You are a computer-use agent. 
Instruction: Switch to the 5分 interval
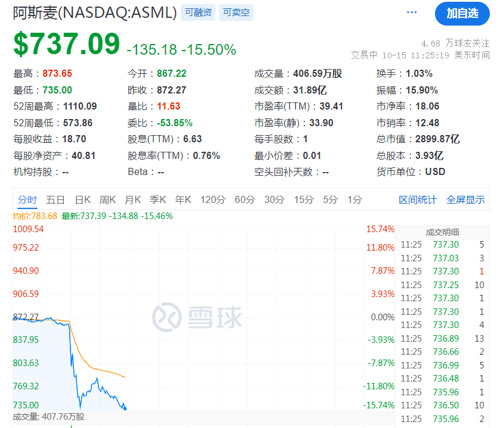[x=330, y=200]
